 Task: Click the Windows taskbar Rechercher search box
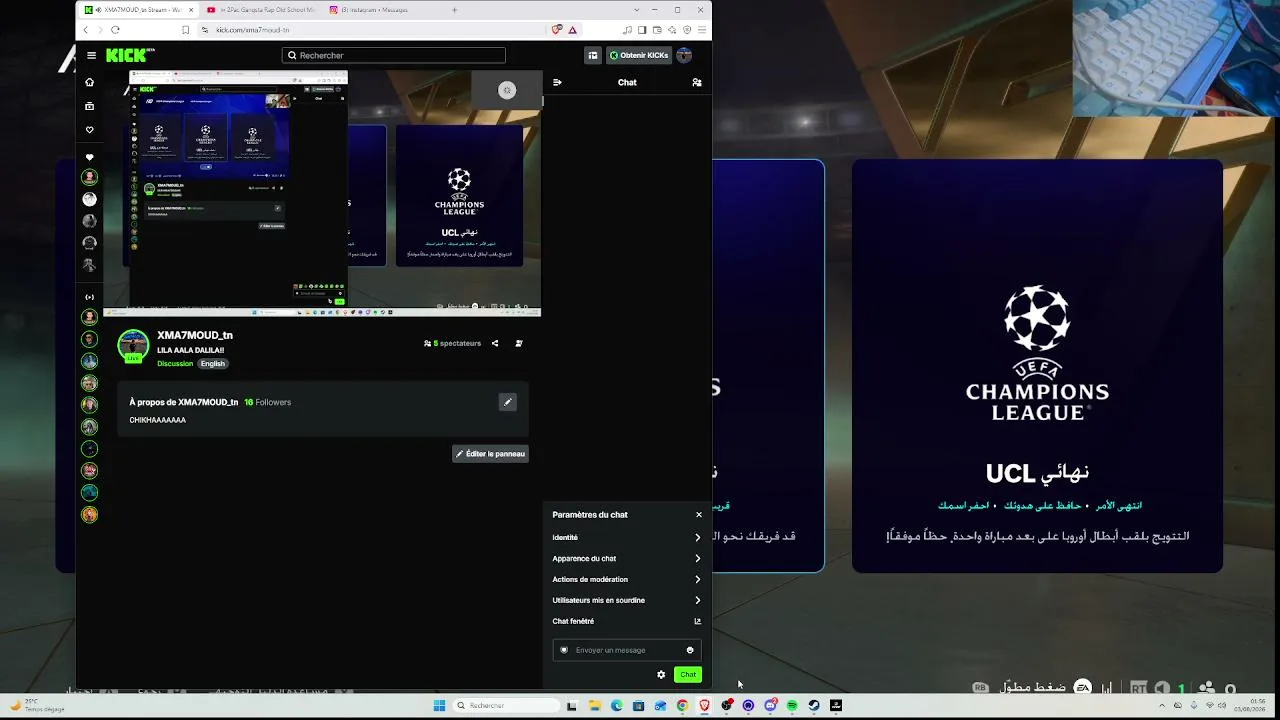point(508,706)
